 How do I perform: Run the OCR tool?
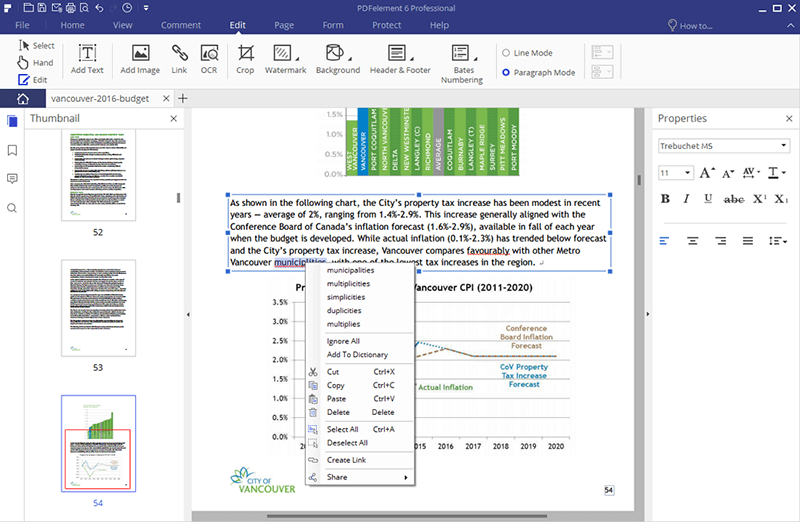[x=209, y=60]
